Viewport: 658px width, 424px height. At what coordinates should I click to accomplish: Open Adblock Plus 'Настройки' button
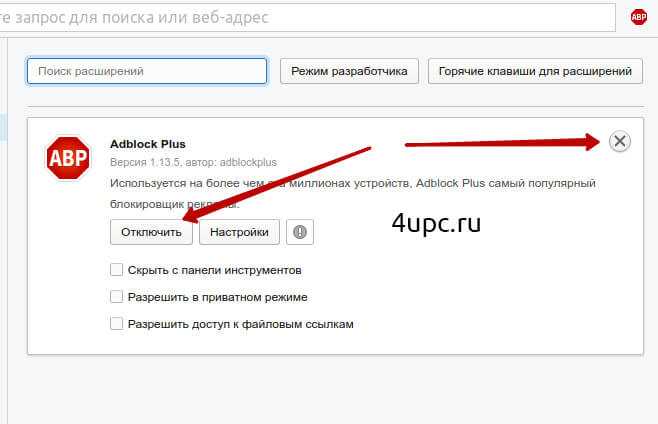[239, 232]
